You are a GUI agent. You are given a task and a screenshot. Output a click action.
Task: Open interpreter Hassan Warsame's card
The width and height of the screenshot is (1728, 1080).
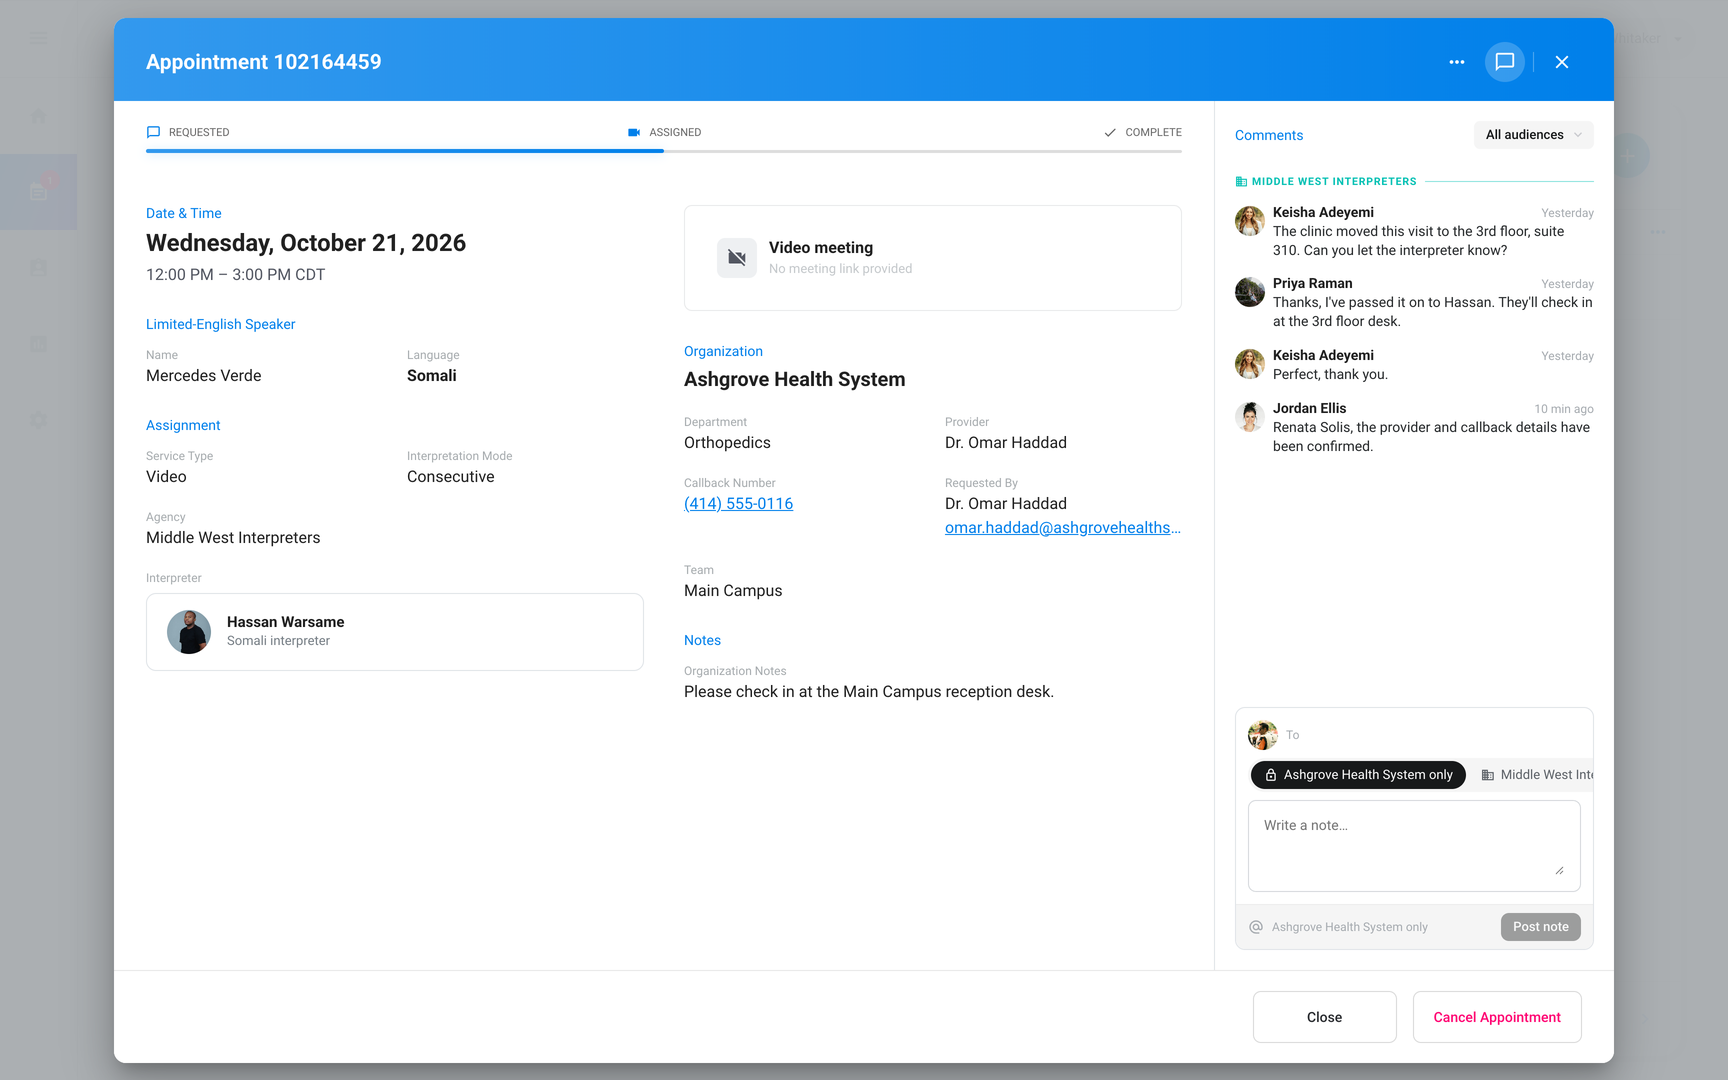pos(395,632)
